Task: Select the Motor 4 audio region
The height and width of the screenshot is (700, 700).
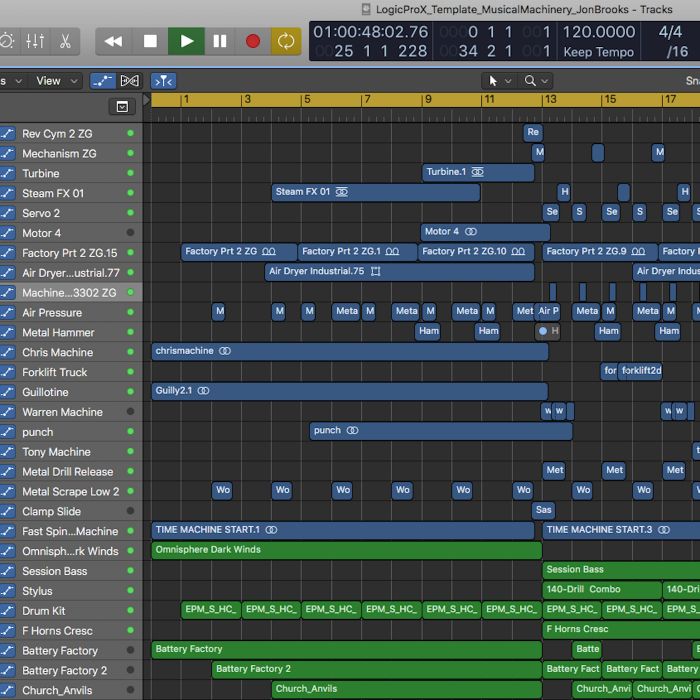Action: 485,232
